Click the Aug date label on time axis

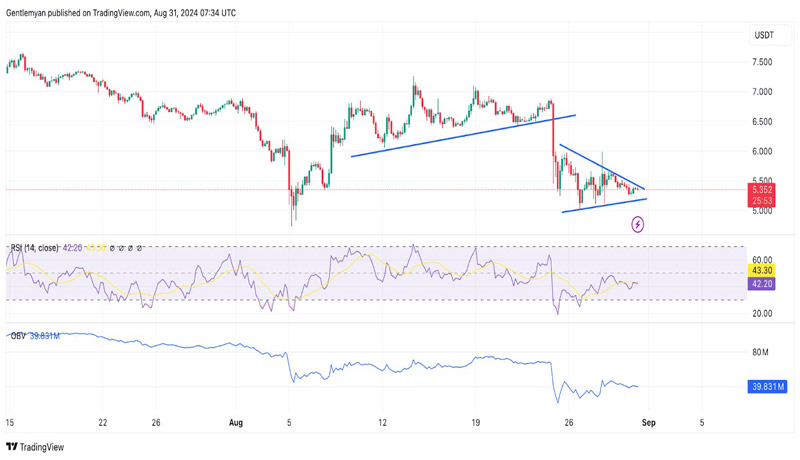pos(236,423)
